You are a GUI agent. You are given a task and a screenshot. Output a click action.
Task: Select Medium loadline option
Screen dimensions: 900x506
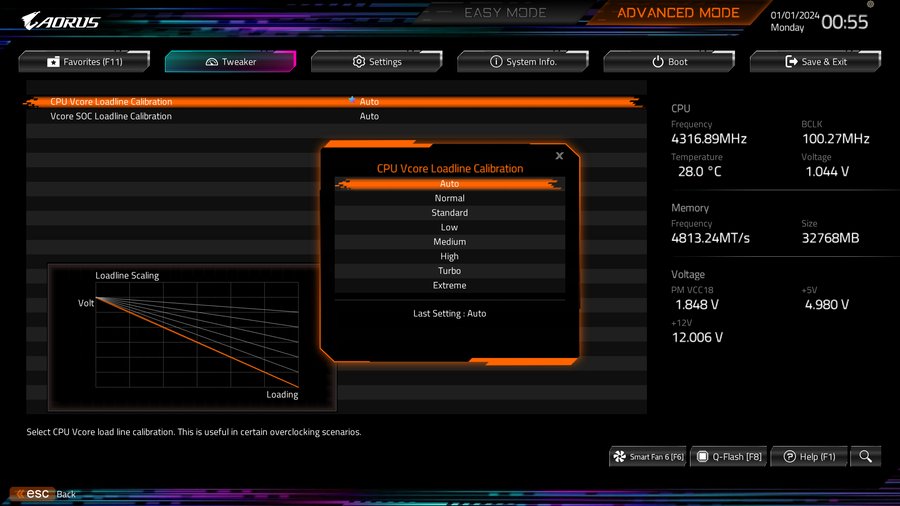coord(449,242)
